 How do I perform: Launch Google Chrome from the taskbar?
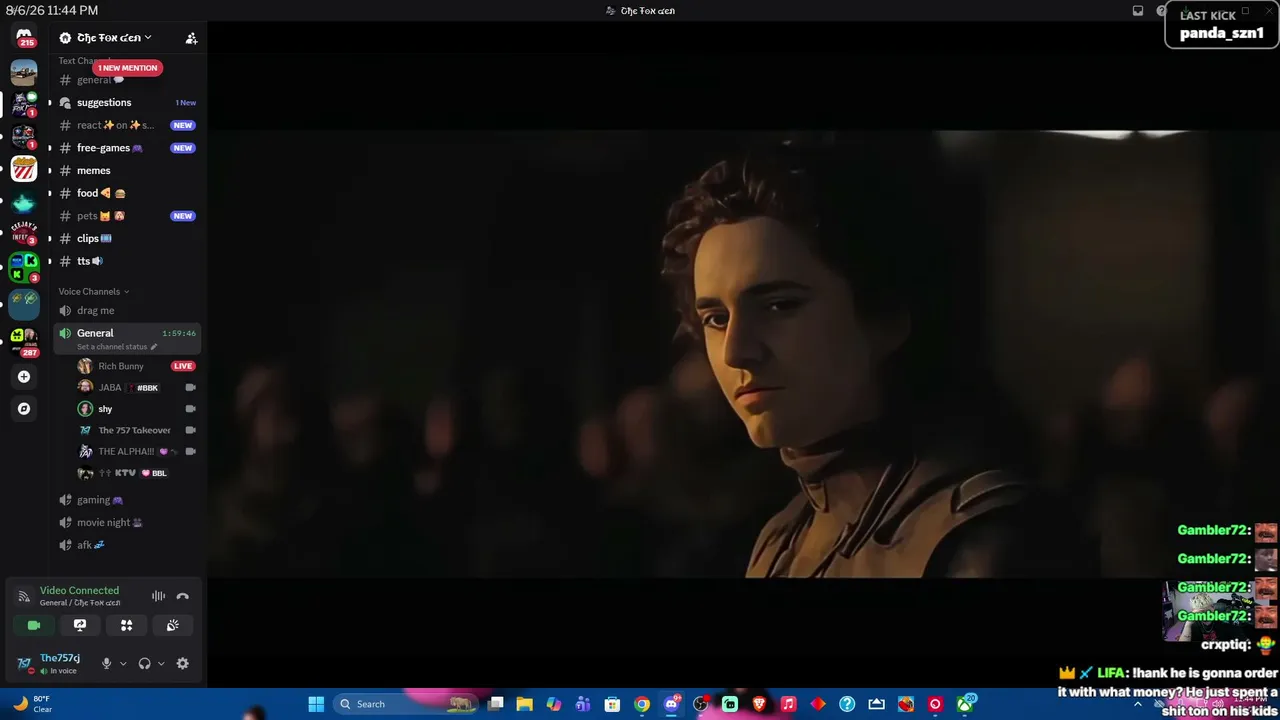pos(642,704)
